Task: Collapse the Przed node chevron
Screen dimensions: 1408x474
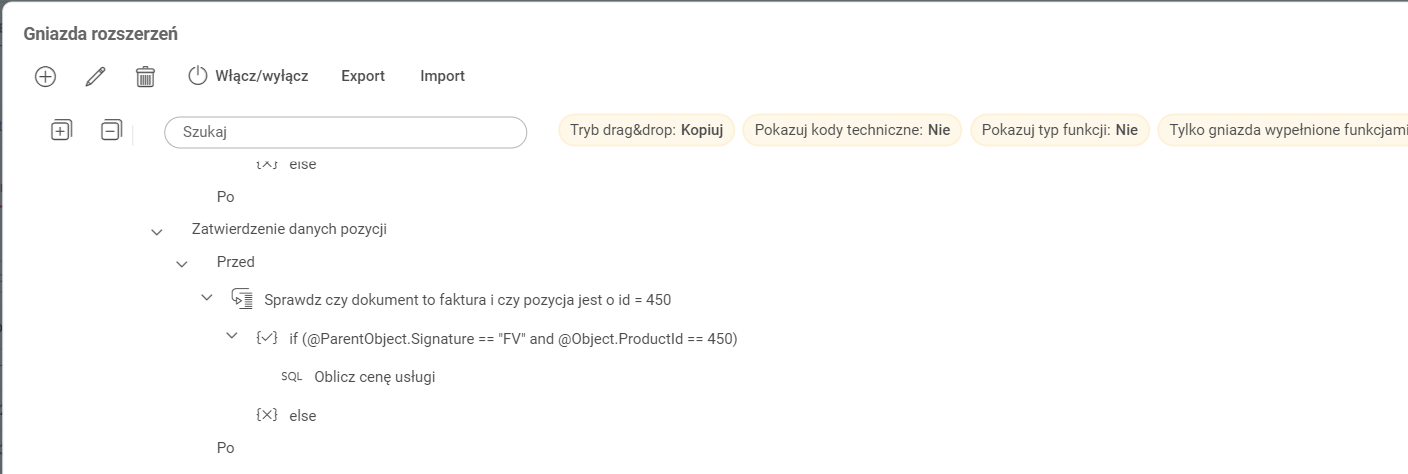Action: click(x=181, y=263)
